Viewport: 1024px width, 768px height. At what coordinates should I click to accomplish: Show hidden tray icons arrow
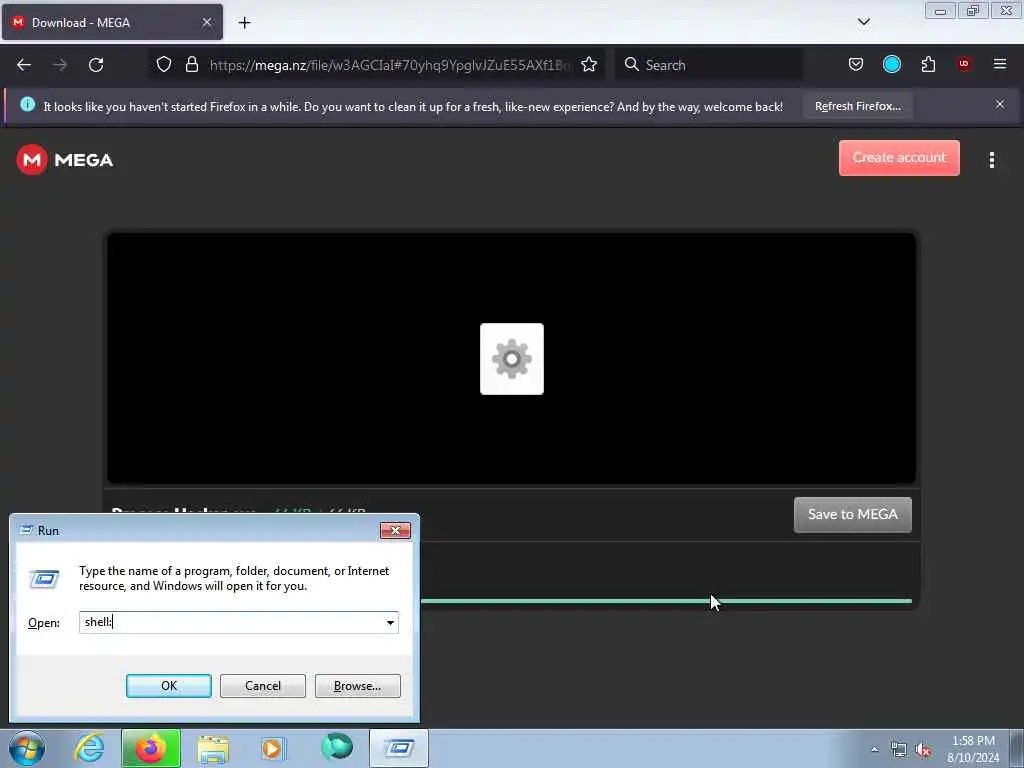[x=874, y=749]
